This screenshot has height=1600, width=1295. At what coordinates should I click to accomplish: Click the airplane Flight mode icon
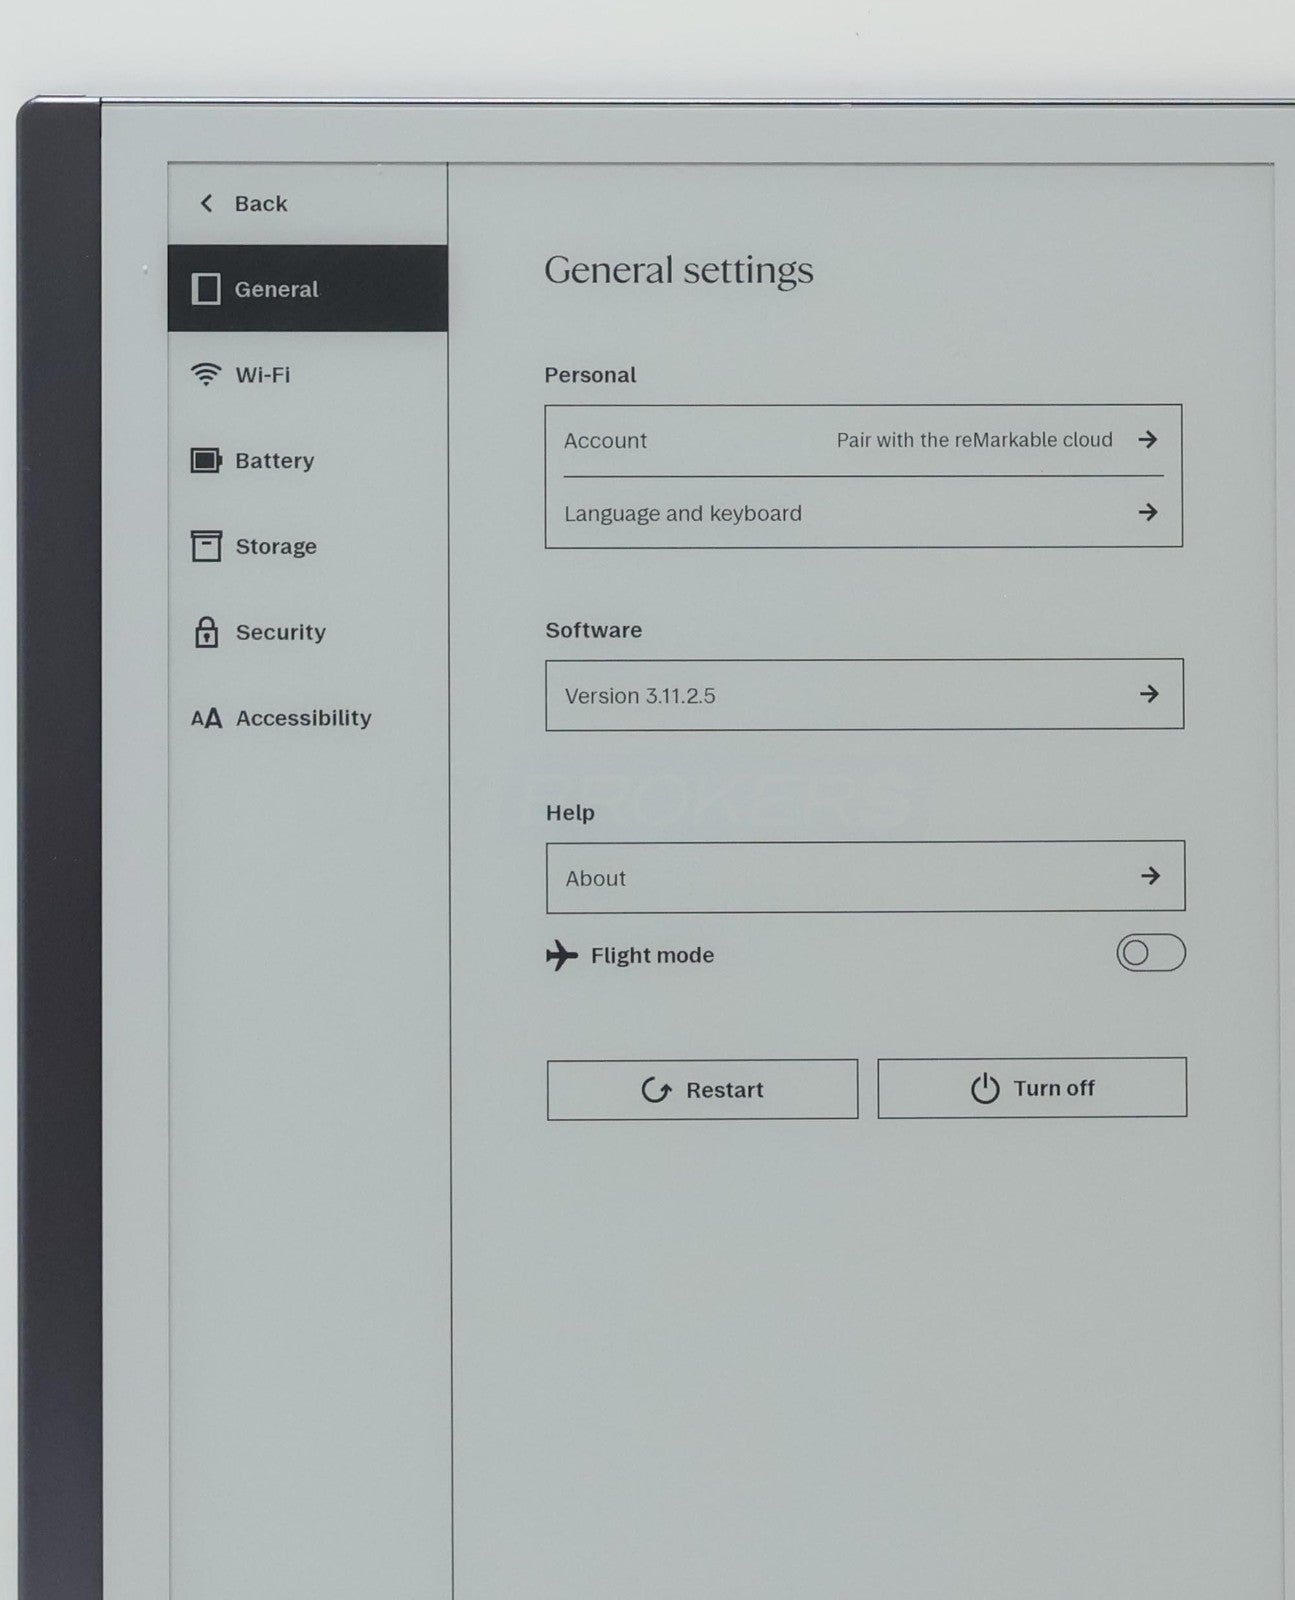pos(562,955)
